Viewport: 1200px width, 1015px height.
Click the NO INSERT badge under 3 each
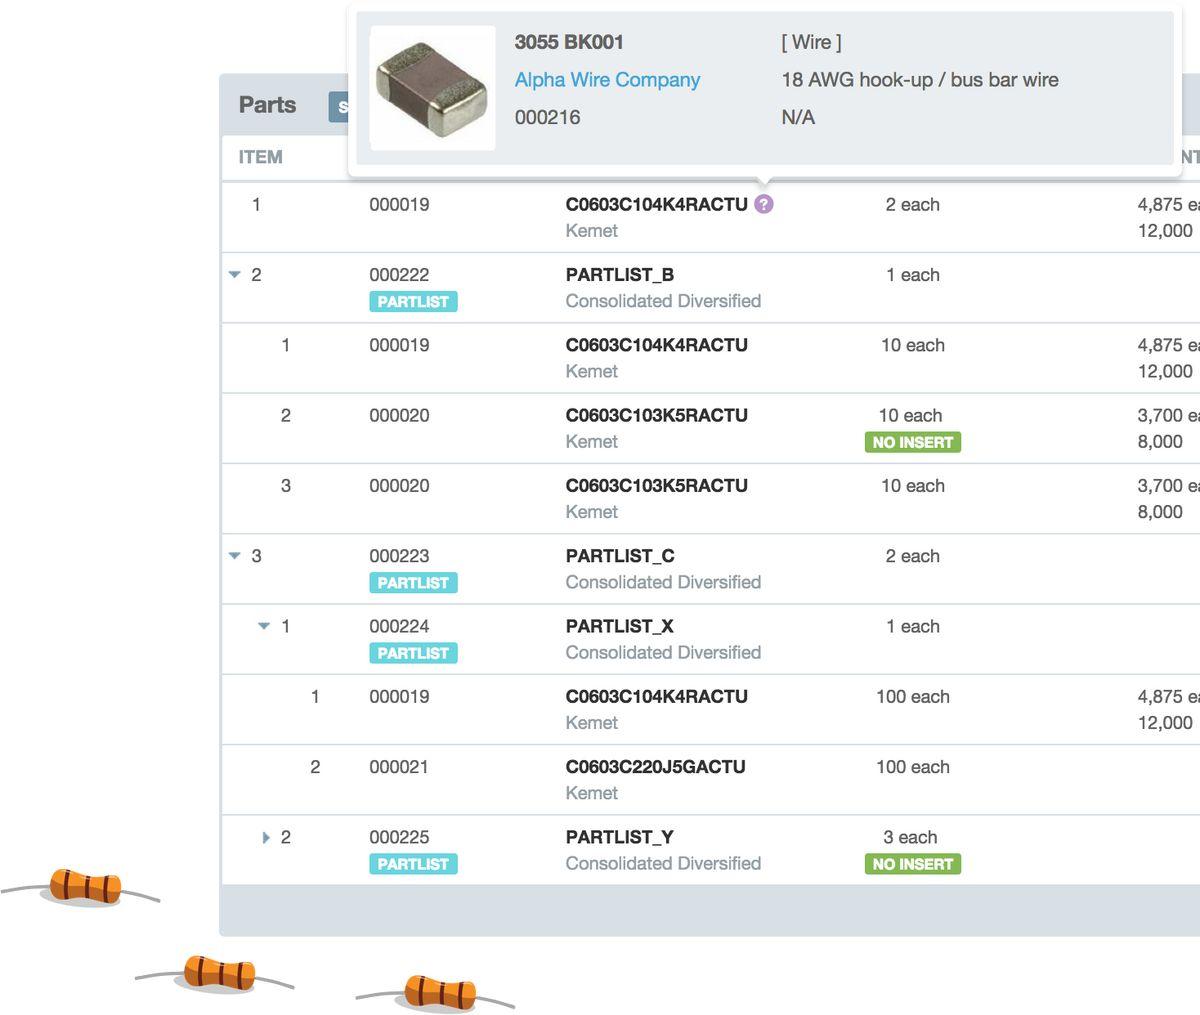pyautogui.click(x=912, y=864)
